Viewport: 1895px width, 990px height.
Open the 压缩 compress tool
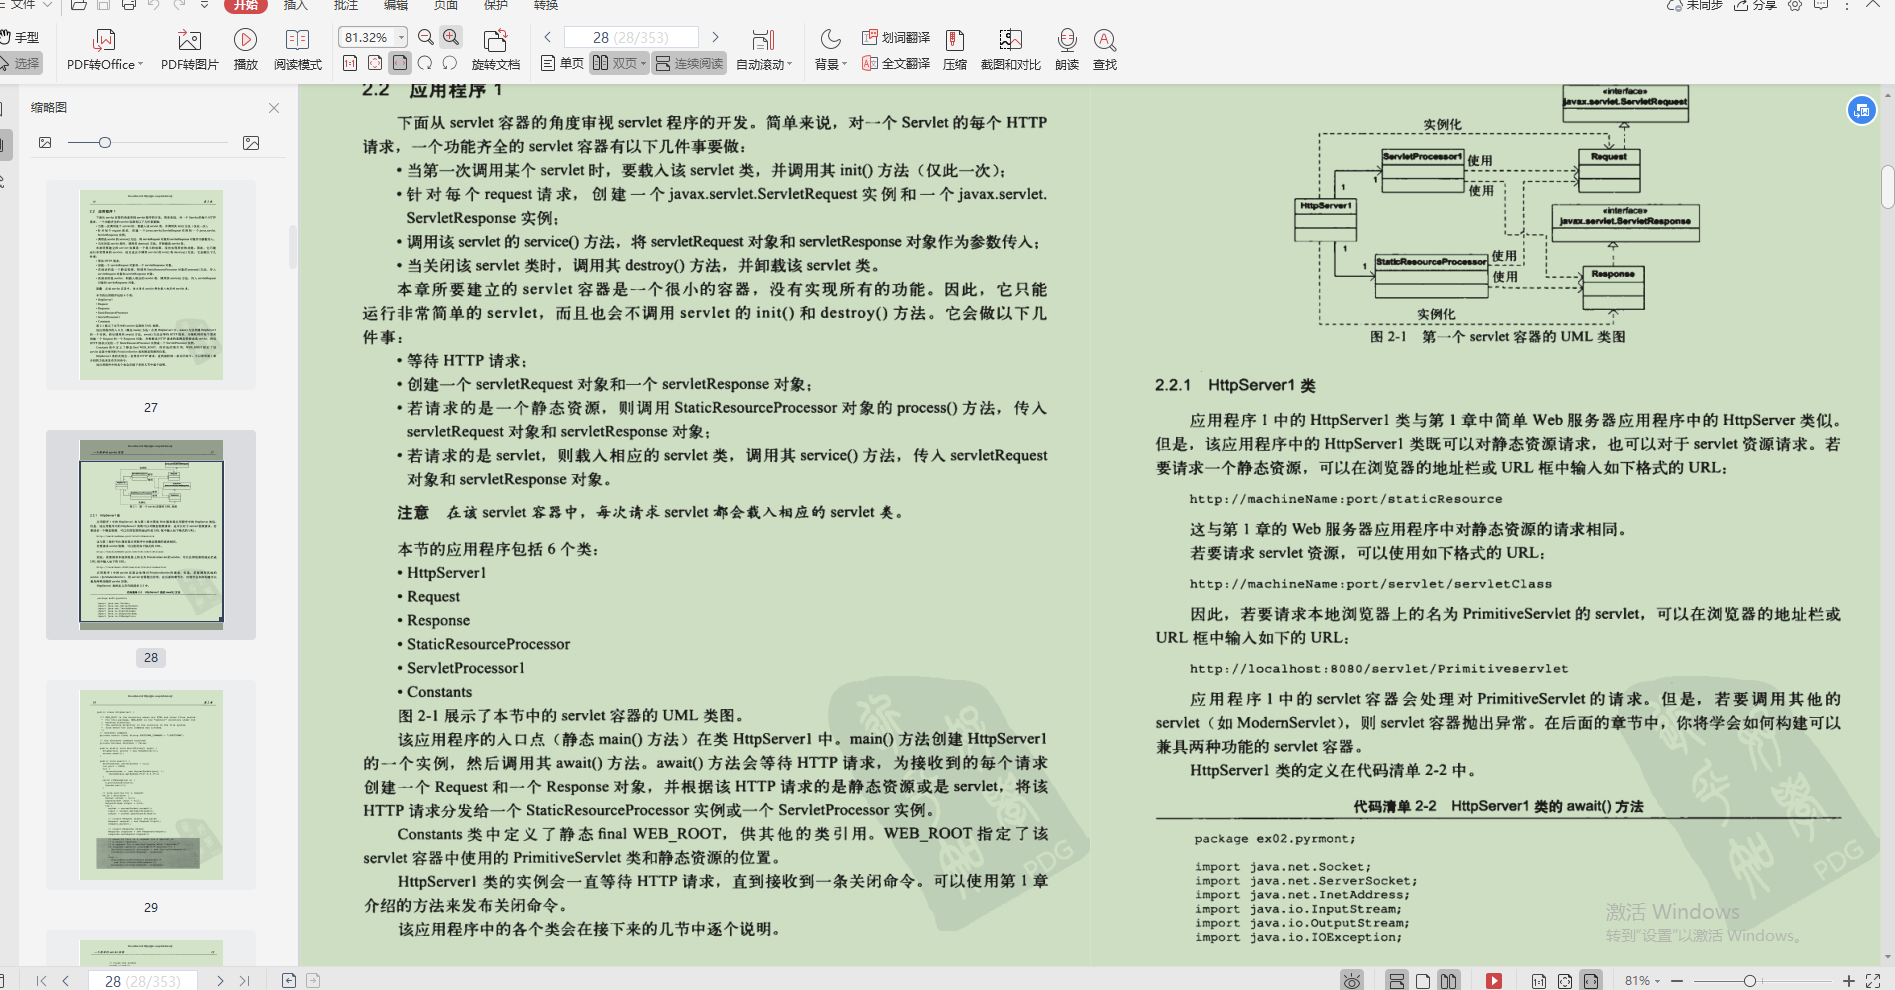click(955, 50)
